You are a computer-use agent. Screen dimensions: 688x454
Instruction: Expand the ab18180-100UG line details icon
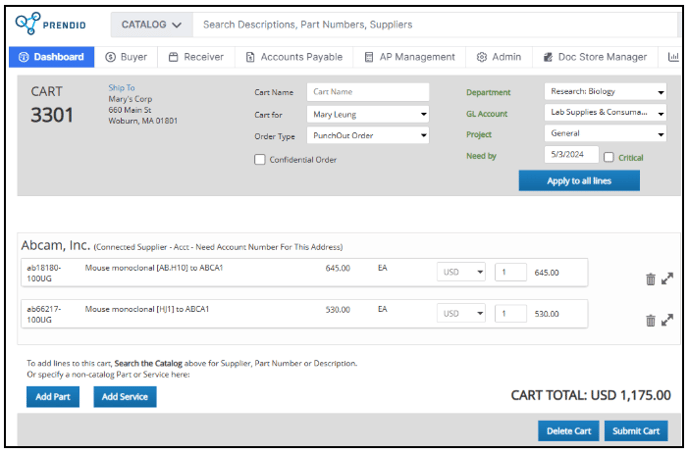pyautogui.click(x=667, y=279)
